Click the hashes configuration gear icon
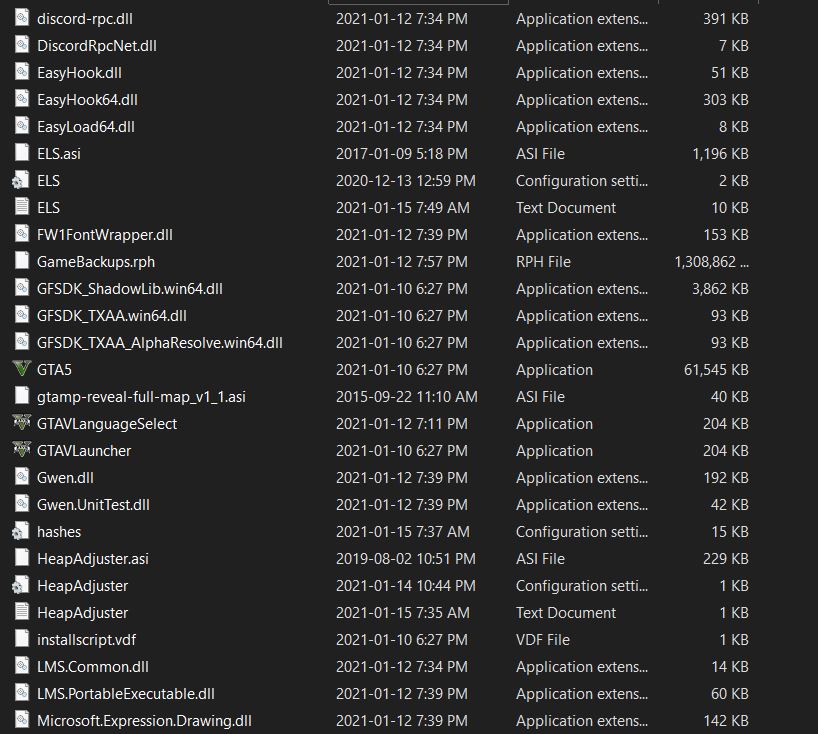The width and height of the screenshot is (818, 734). [x=21, y=532]
